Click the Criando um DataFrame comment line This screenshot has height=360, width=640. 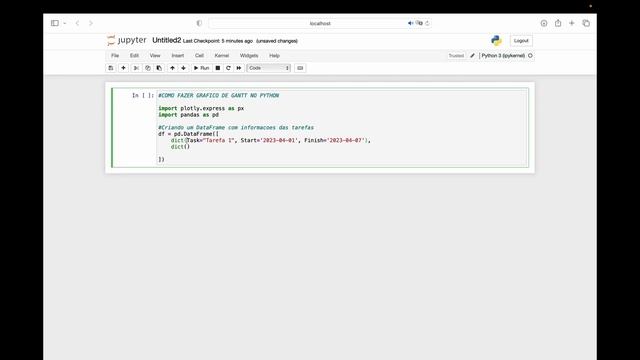(x=236, y=128)
